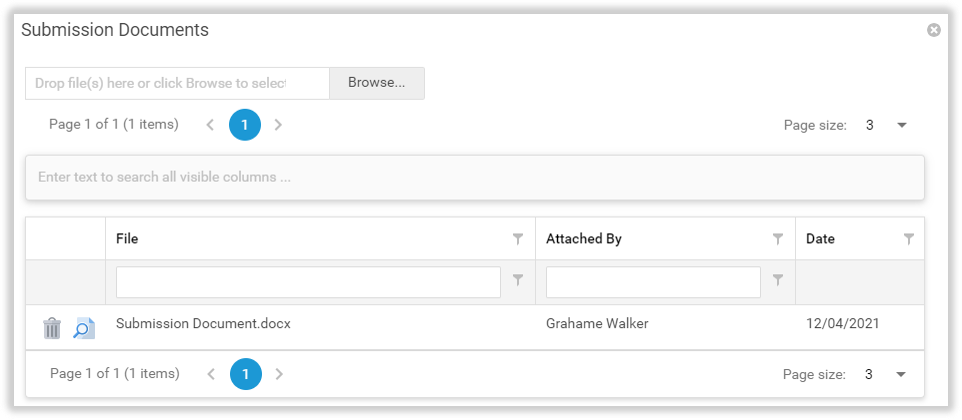Screen dimensions: 962x420
Task: Go to next page in top pager
Action: [x=278, y=125]
